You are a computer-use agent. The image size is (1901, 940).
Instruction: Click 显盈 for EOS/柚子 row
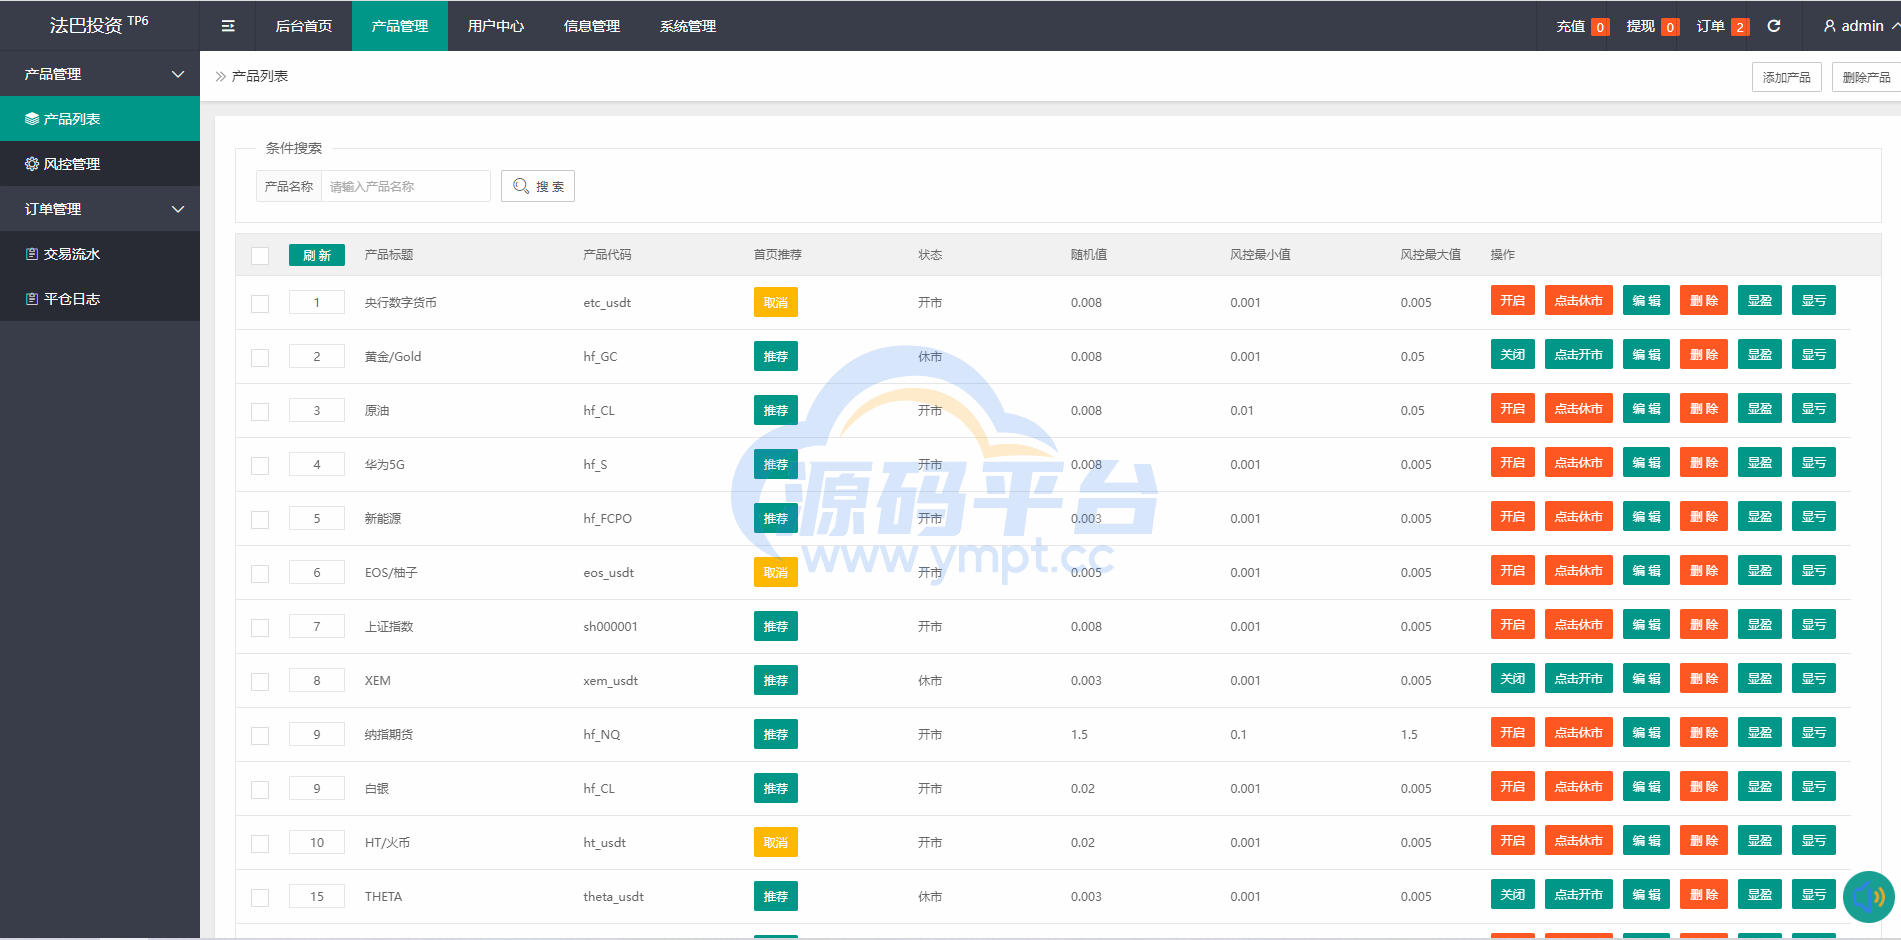coord(1760,570)
